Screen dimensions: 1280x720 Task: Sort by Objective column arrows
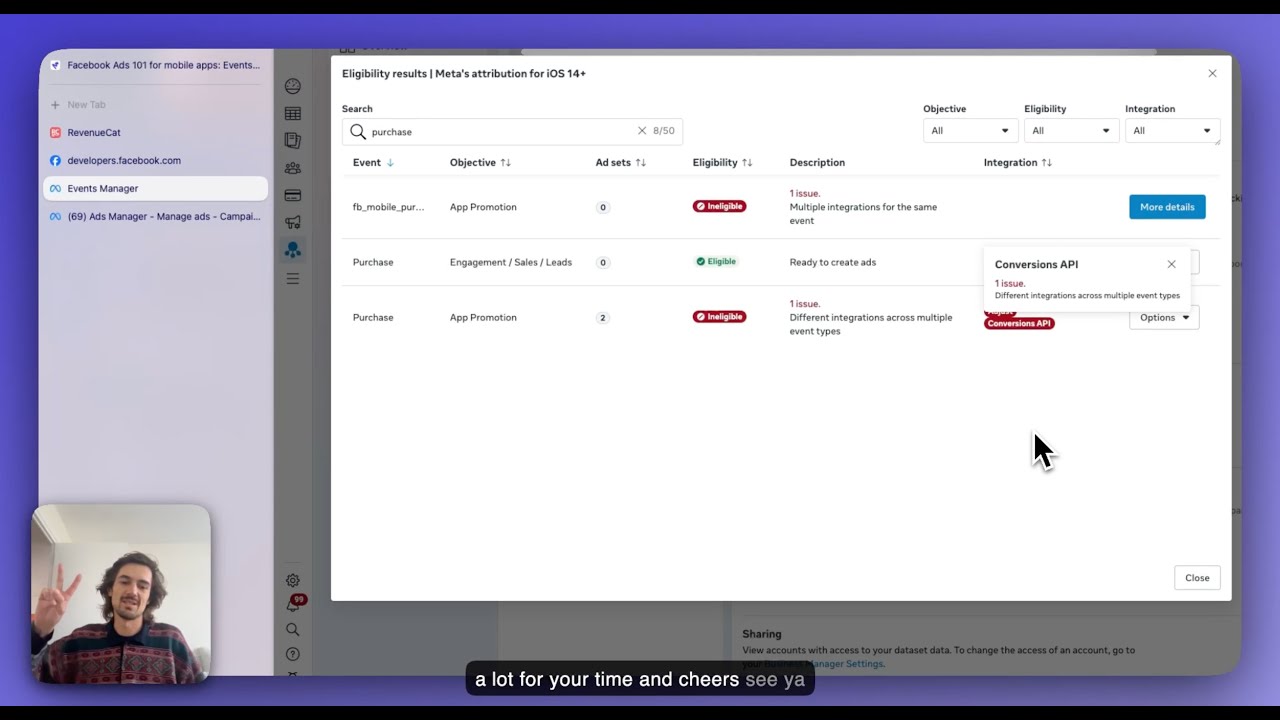tap(505, 162)
